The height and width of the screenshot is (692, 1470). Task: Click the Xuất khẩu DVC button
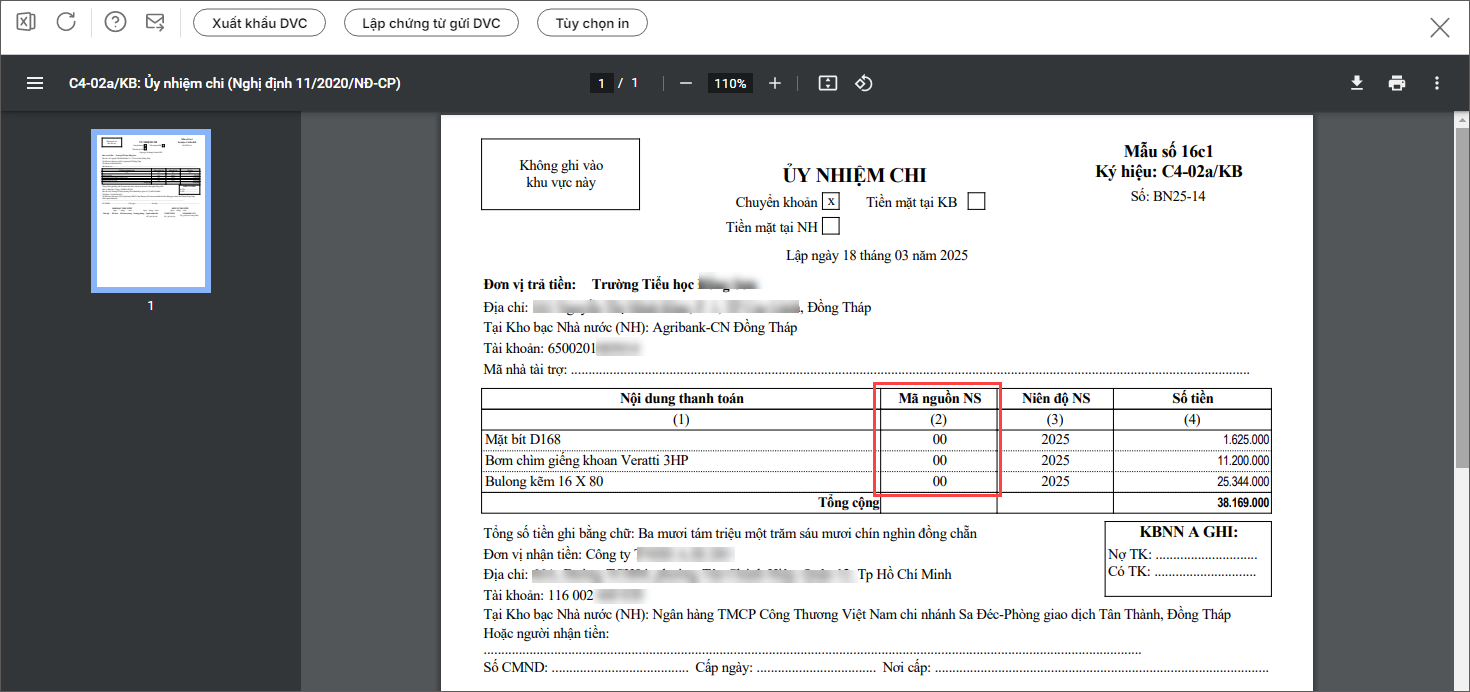coord(259,23)
